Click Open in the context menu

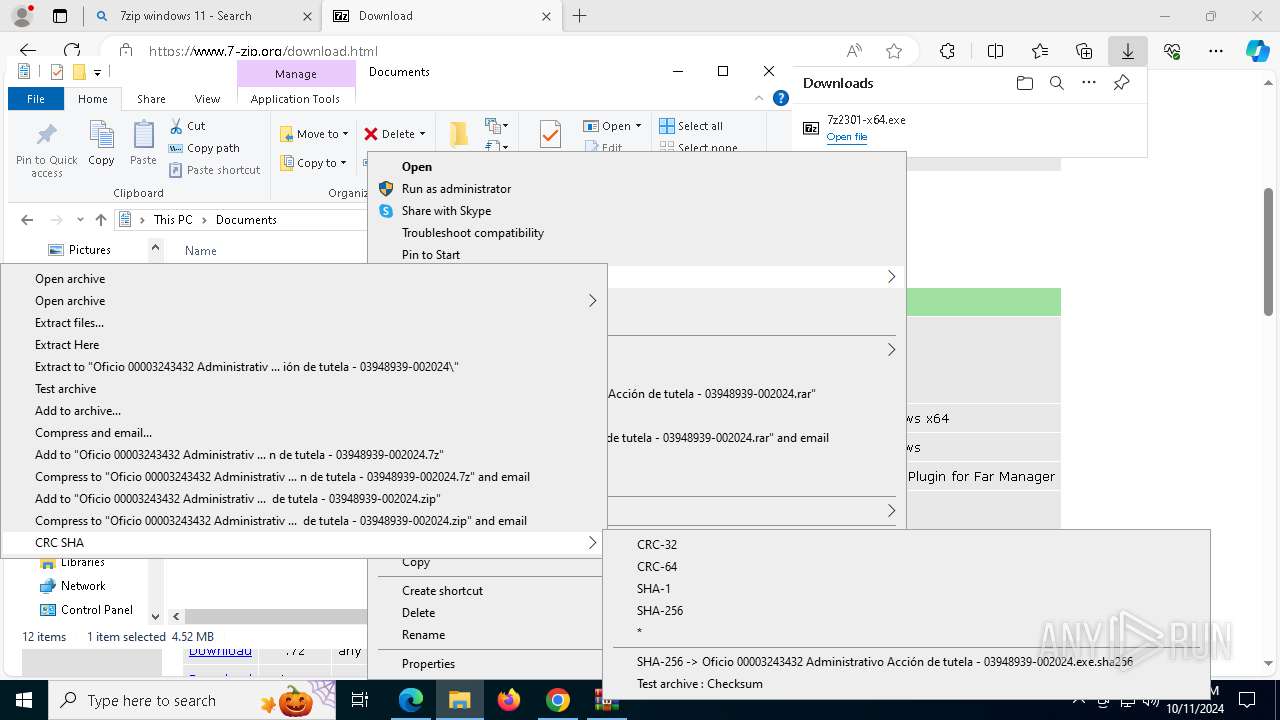pos(417,167)
